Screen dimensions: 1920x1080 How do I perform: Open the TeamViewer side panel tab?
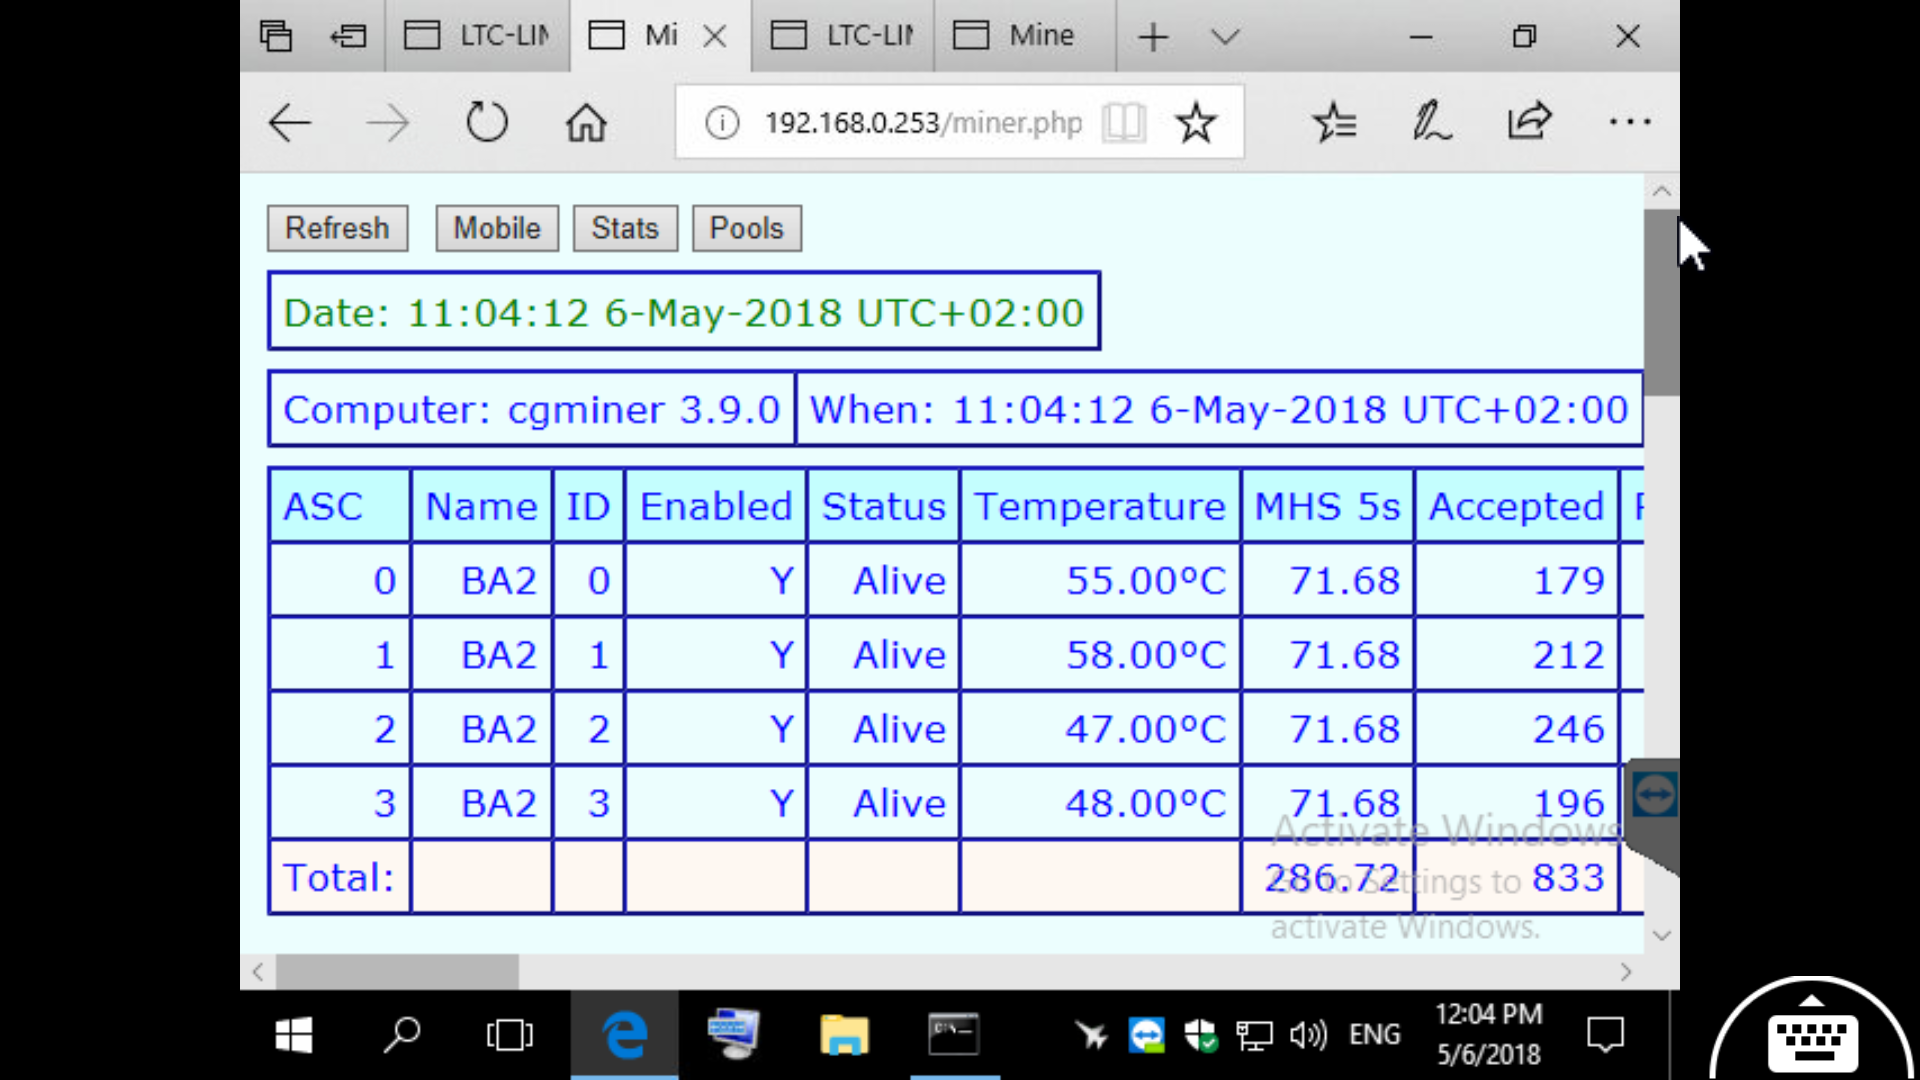click(x=1653, y=797)
